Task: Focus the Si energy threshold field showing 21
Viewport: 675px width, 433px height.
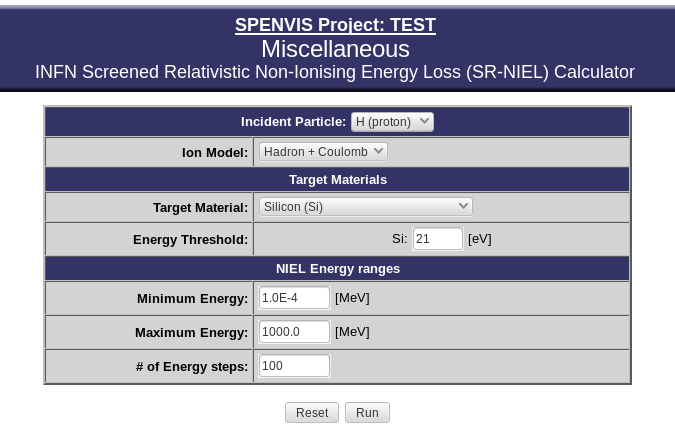Action: point(438,239)
